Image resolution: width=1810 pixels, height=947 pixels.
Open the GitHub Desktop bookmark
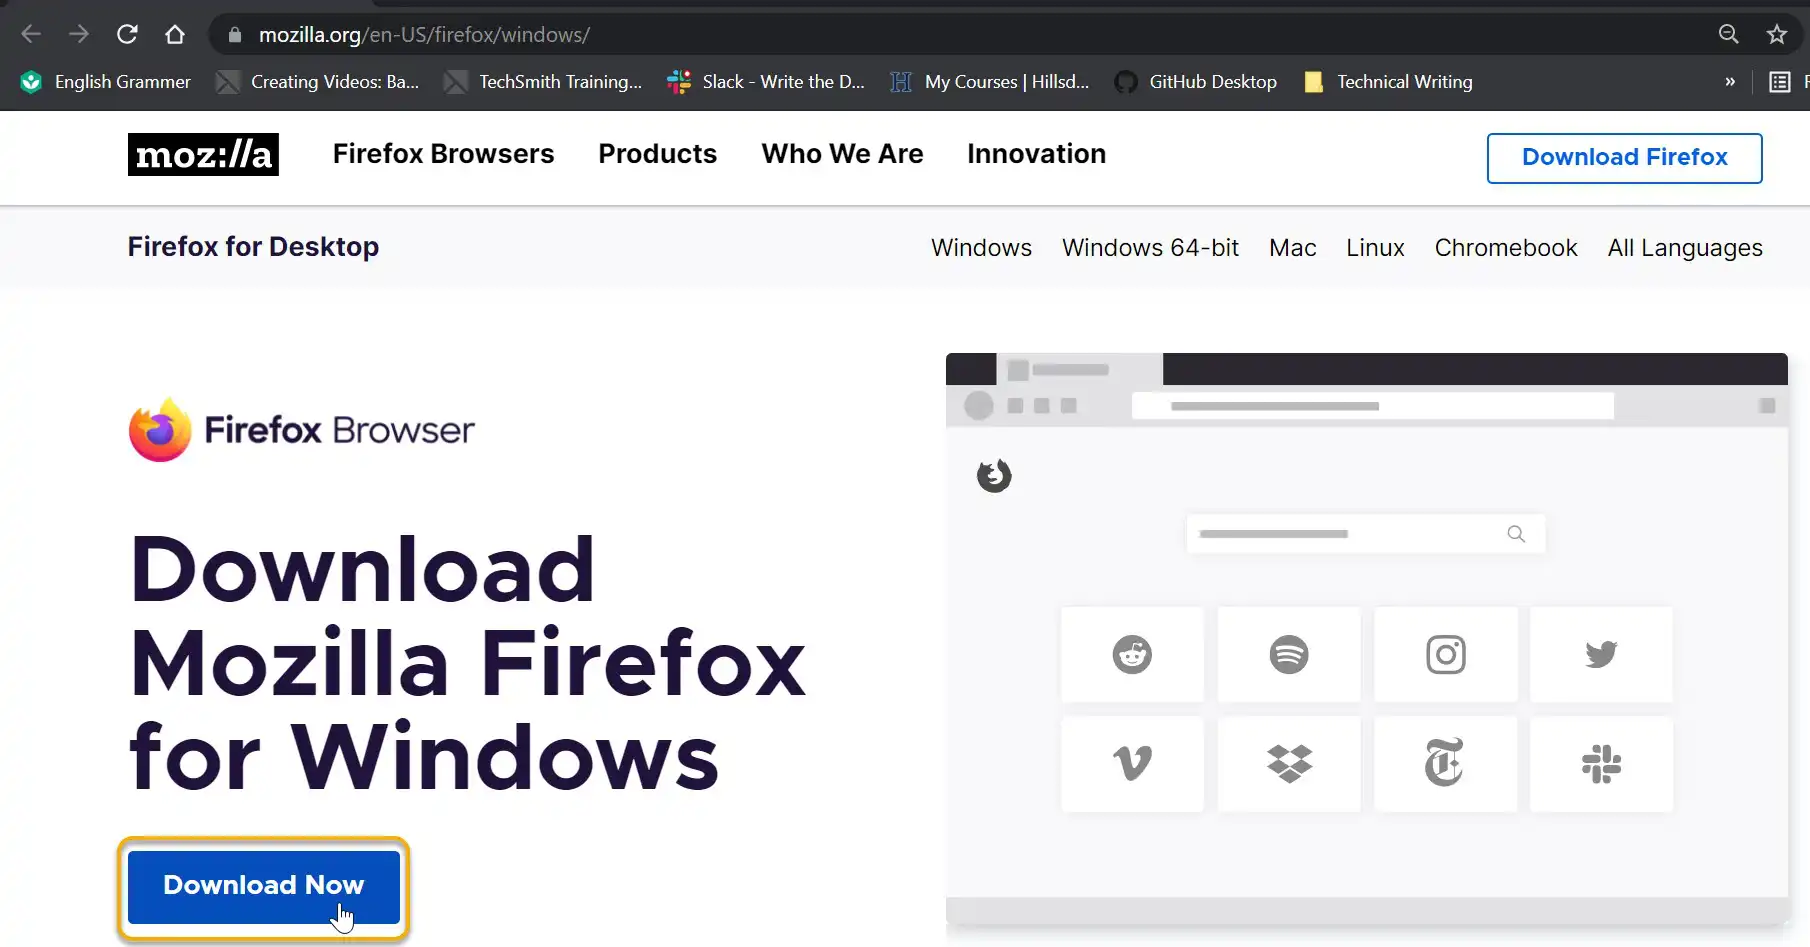click(x=1196, y=82)
